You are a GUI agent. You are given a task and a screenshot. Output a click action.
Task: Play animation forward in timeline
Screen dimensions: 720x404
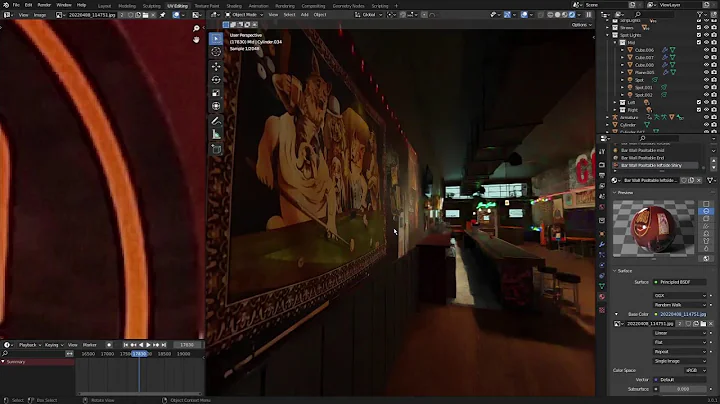[x=148, y=345]
